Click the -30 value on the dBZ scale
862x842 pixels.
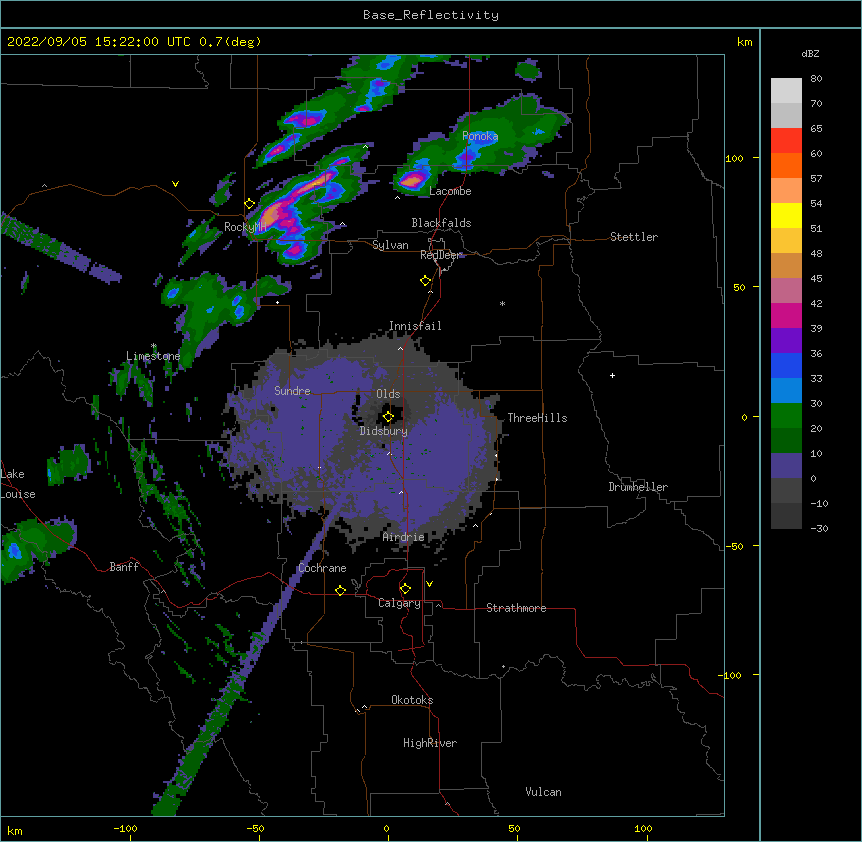coord(819,528)
